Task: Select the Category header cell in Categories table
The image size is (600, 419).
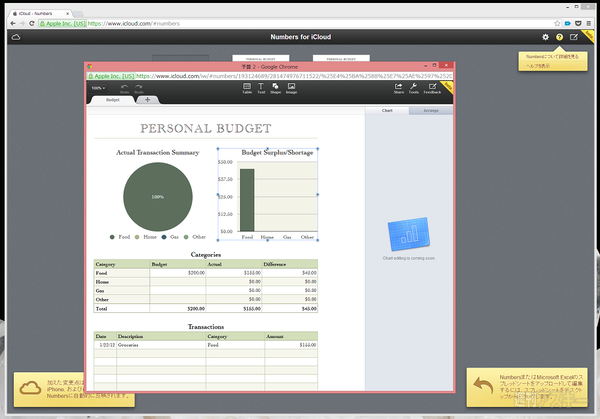Action: point(122,264)
